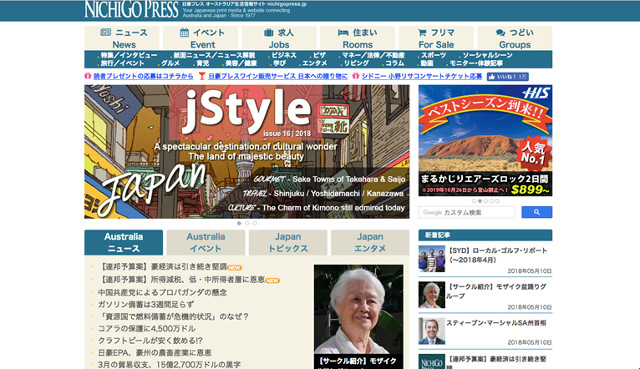Image resolution: width=640 pixels, height=369 pixels.
Task: Click the 新聞ニュース/ニュース解説 subnav link
Action: point(214,55)
